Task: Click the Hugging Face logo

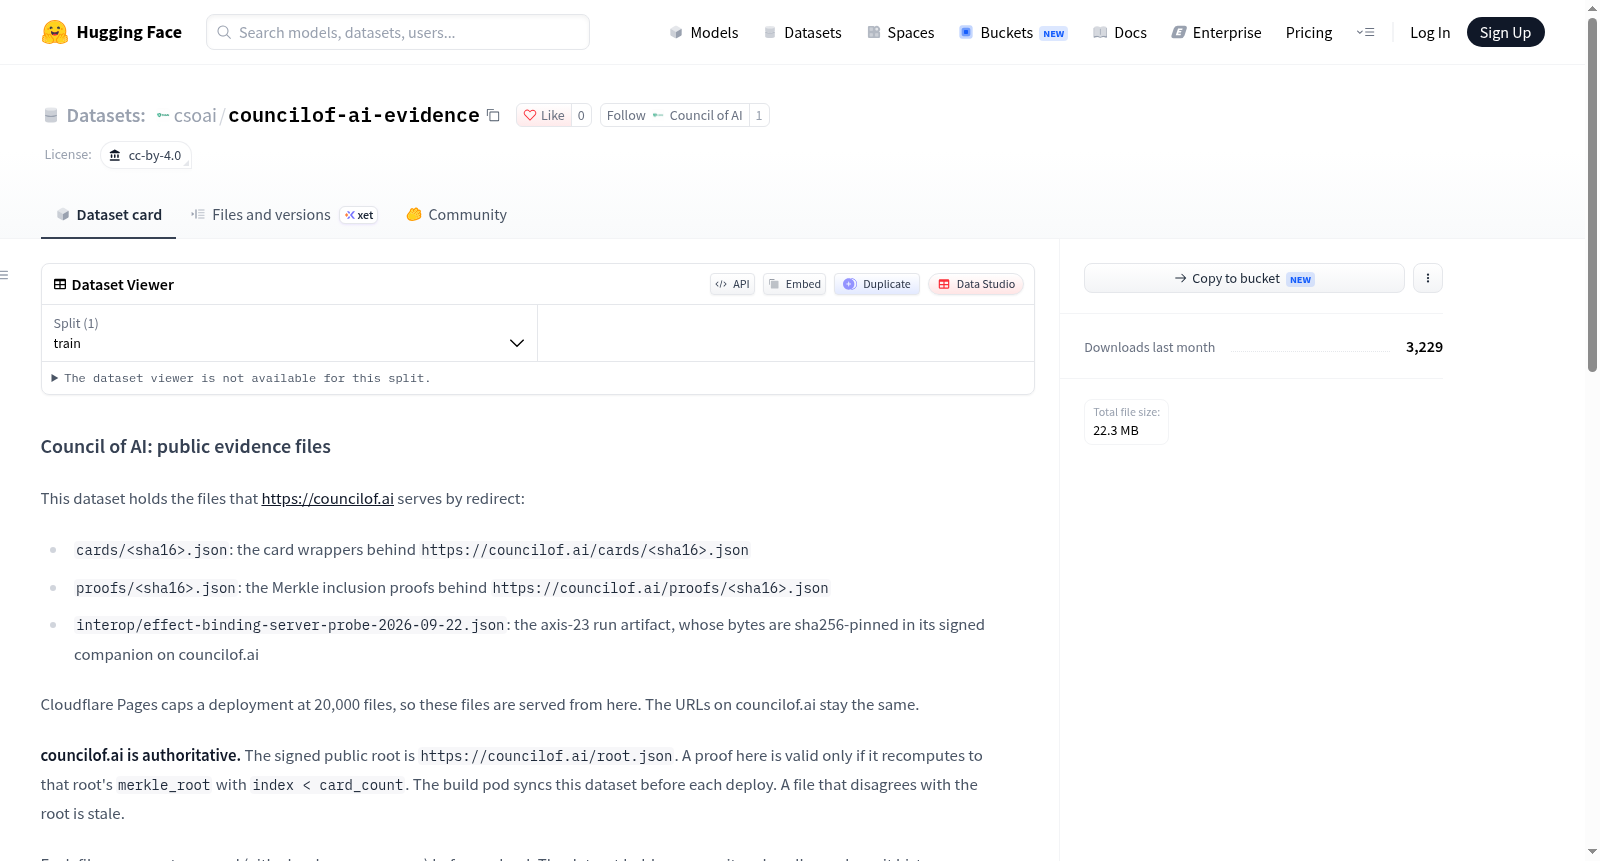Action: 112,32
